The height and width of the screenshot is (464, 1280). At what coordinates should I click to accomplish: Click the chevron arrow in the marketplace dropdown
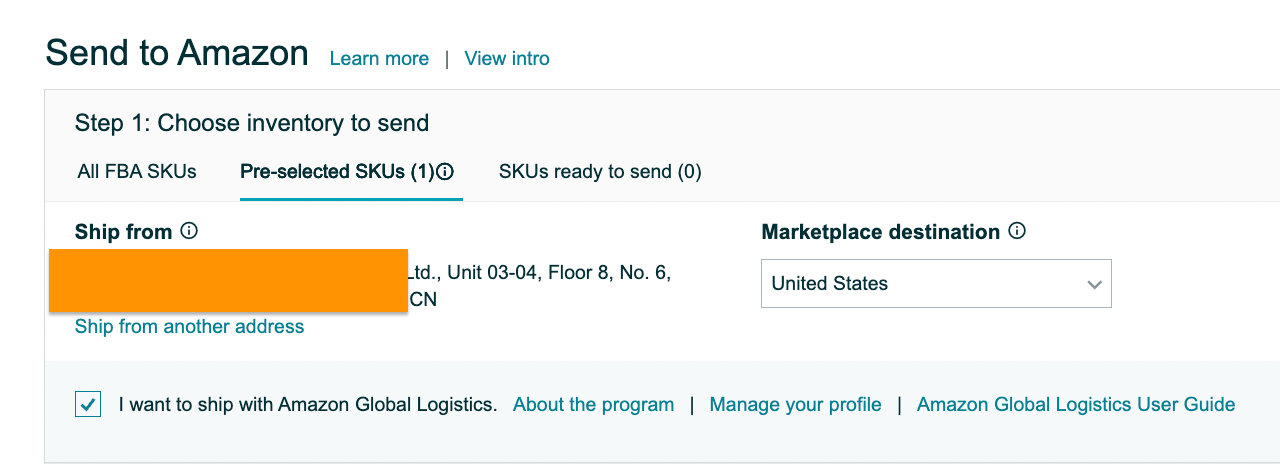pos(1094,285)
